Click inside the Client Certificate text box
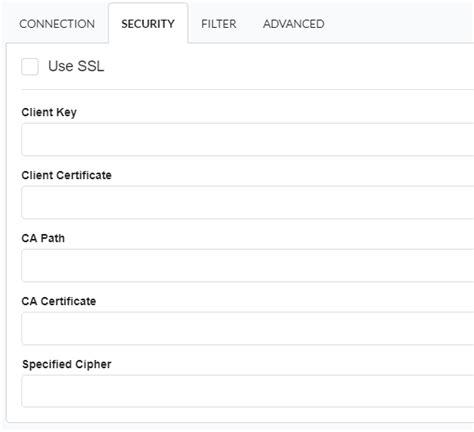This screenshot has height=432, width=474. (x=248, y=202)
